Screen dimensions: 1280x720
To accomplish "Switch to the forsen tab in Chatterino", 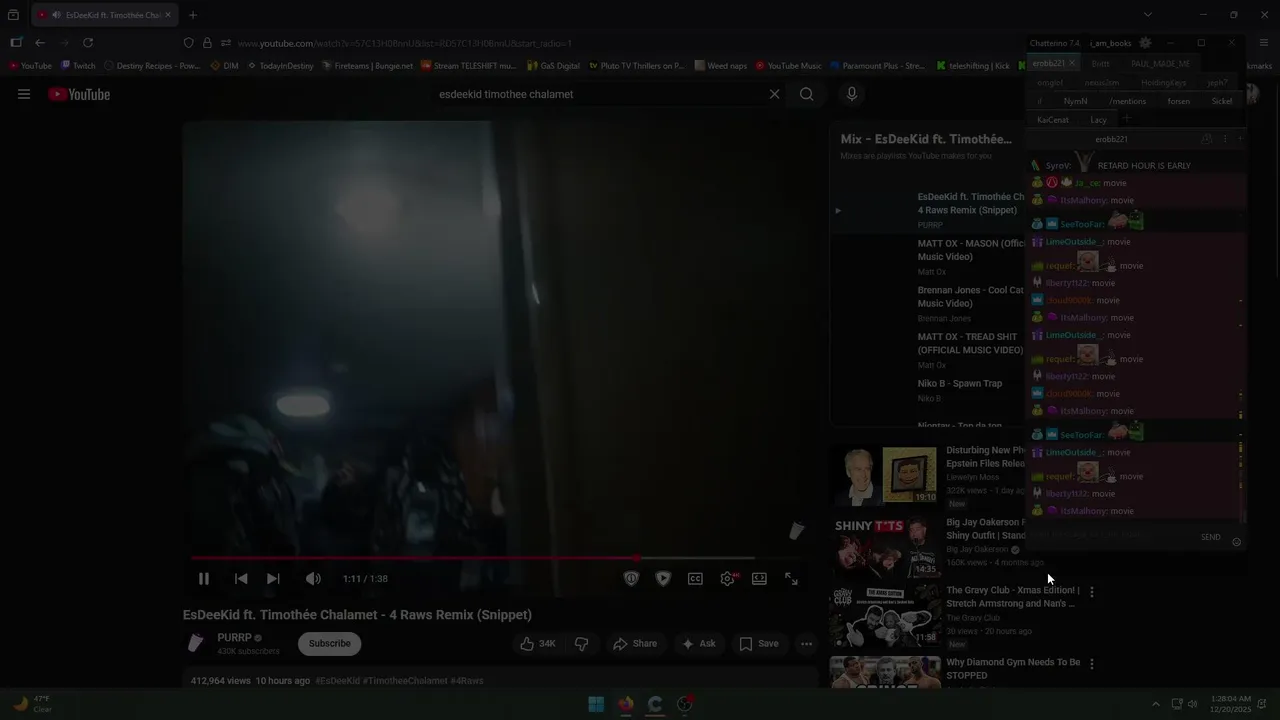I will pyautogui.click(x=1179, y=101).
